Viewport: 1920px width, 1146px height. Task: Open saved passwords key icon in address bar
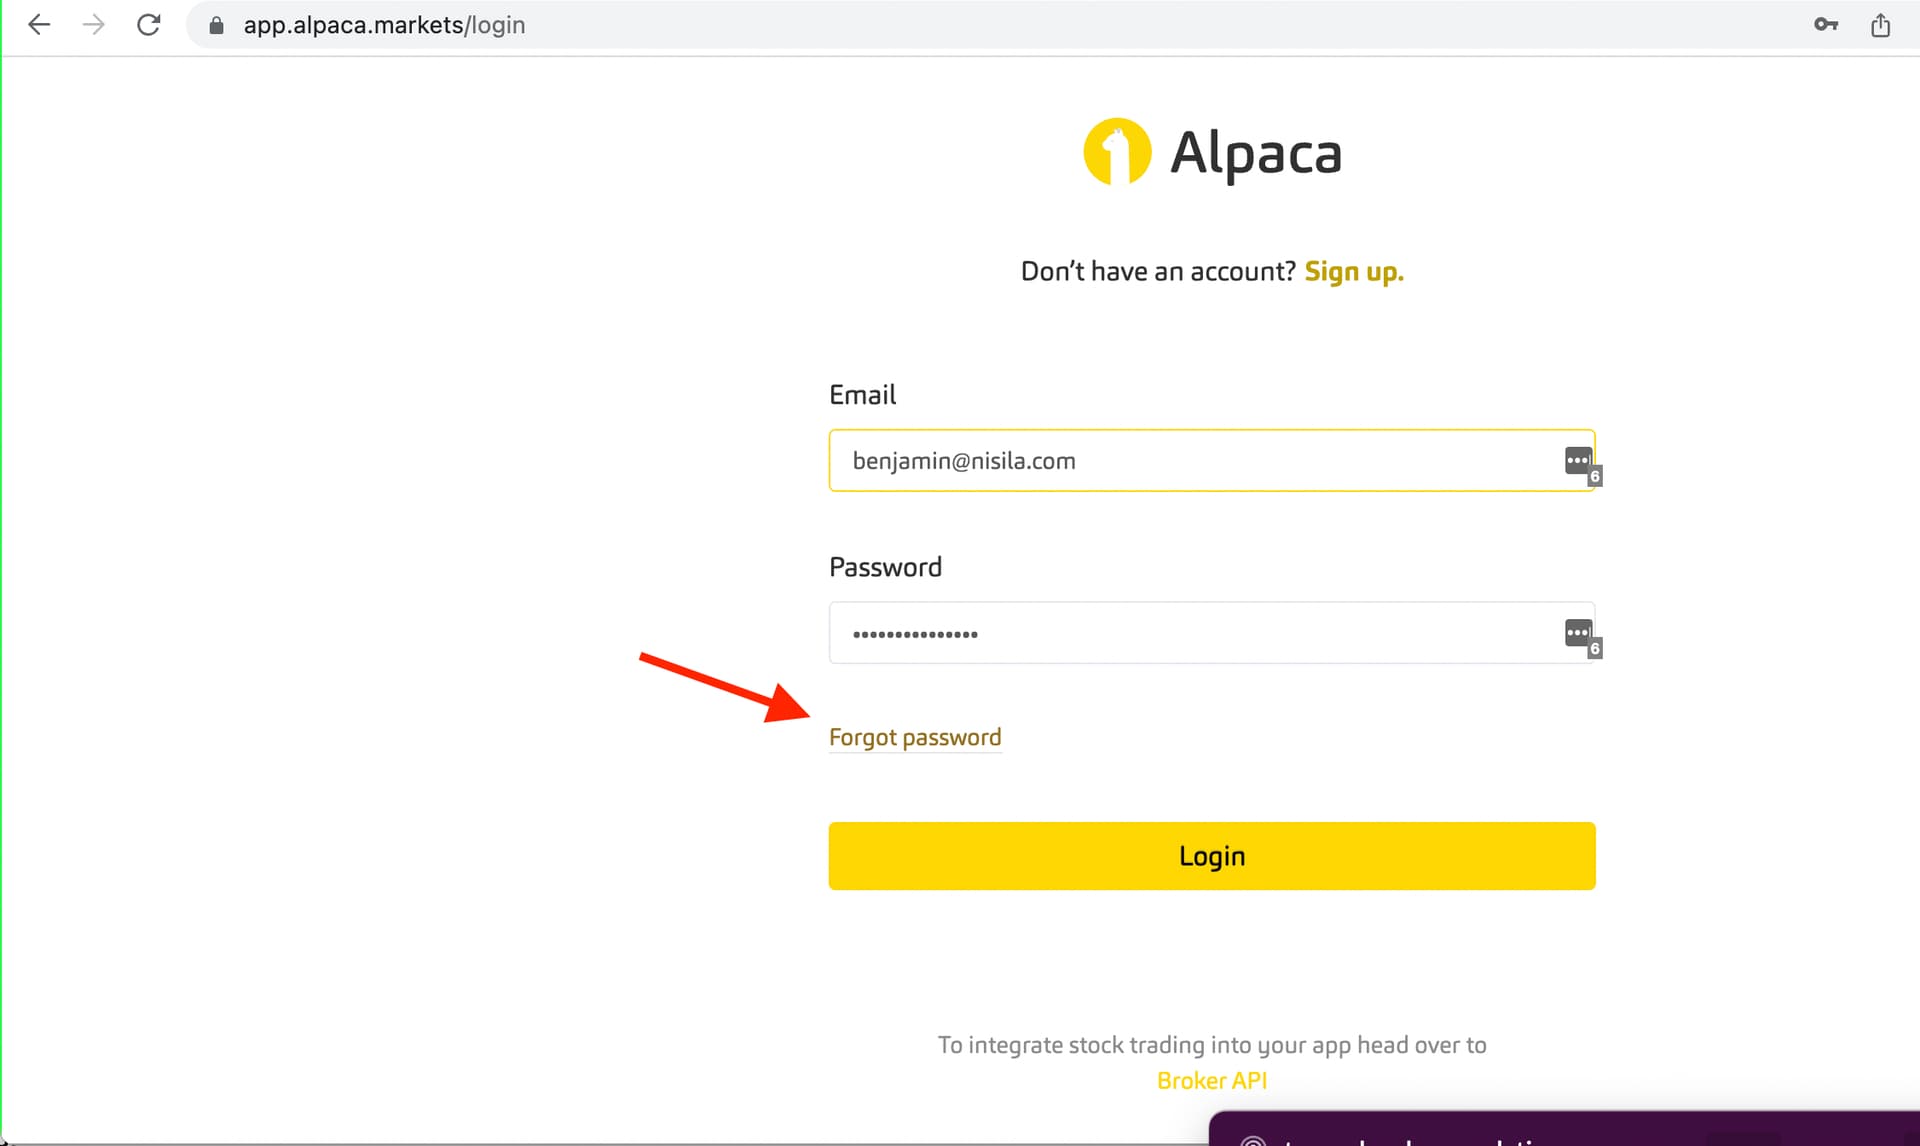pos(1826,25)
